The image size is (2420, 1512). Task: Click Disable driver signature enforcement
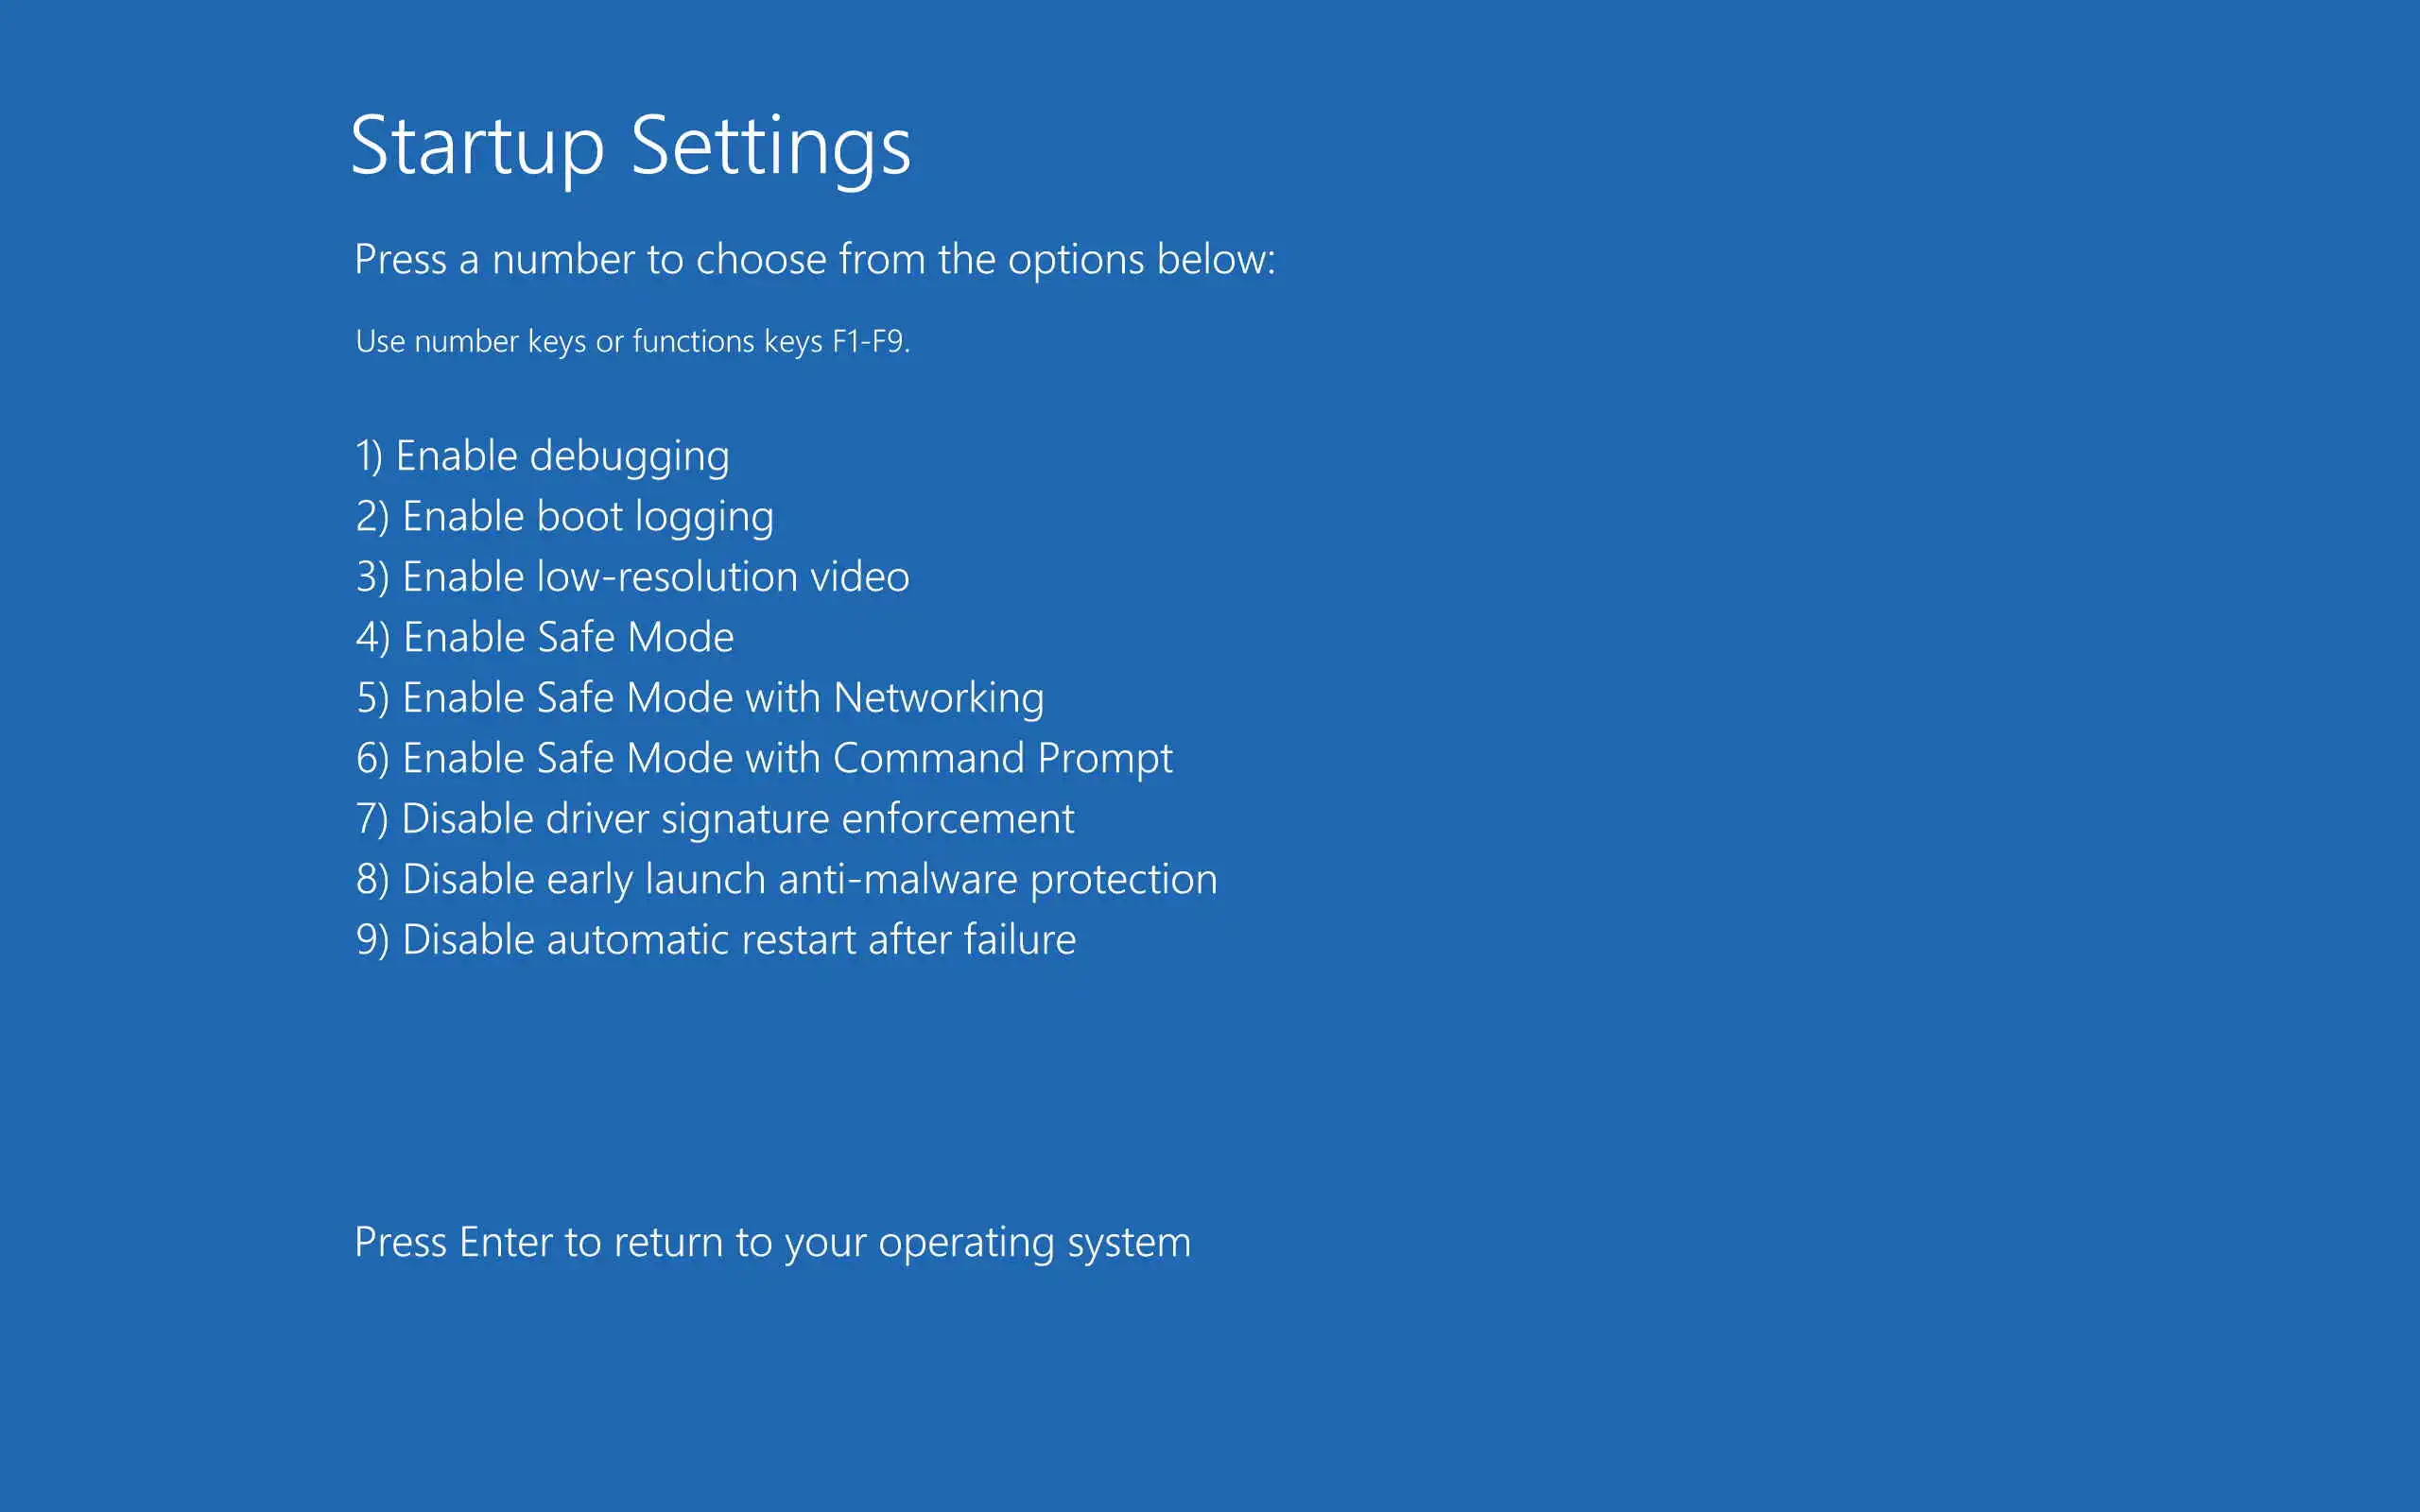715,819
